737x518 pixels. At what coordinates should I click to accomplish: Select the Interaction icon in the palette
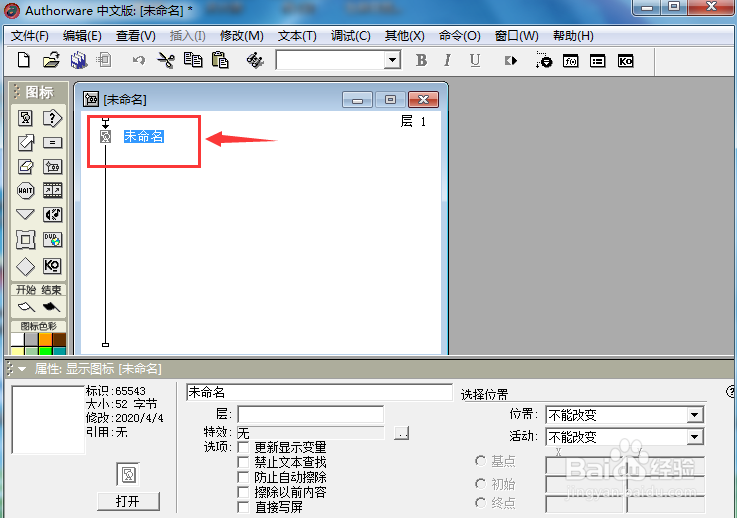(52, 118)
